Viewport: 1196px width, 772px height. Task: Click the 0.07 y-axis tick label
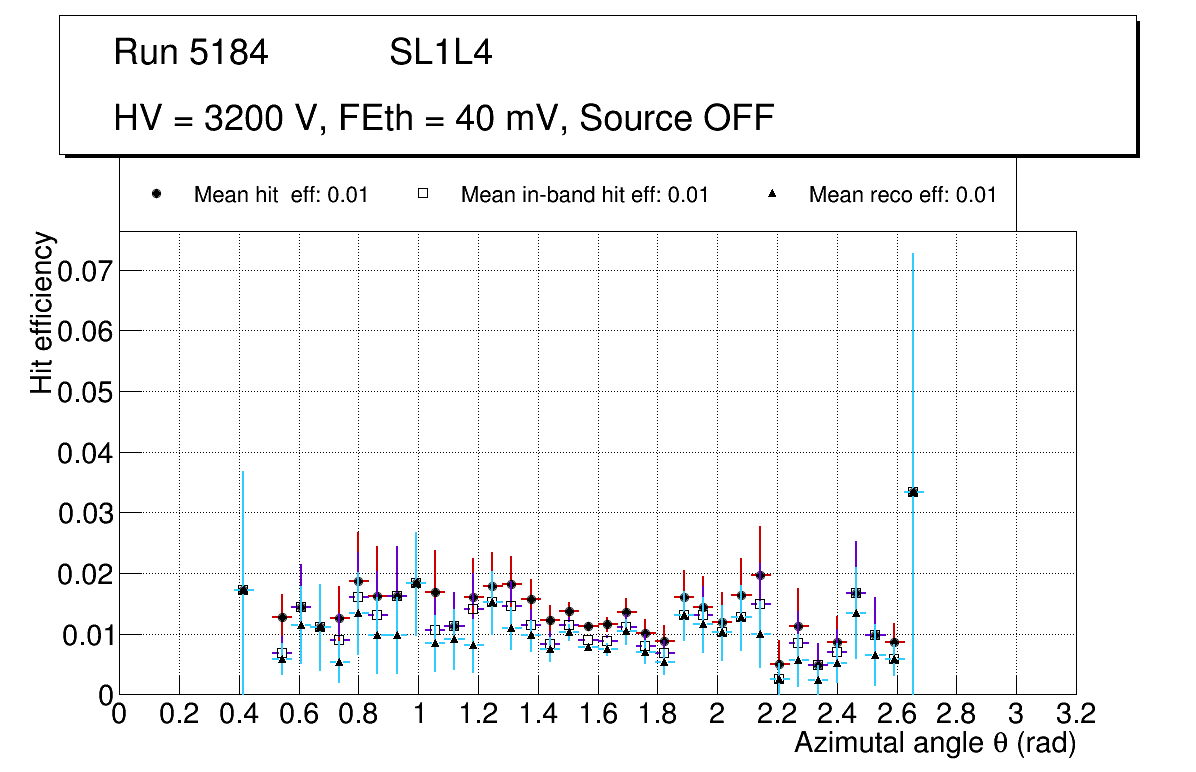(83, 270)
